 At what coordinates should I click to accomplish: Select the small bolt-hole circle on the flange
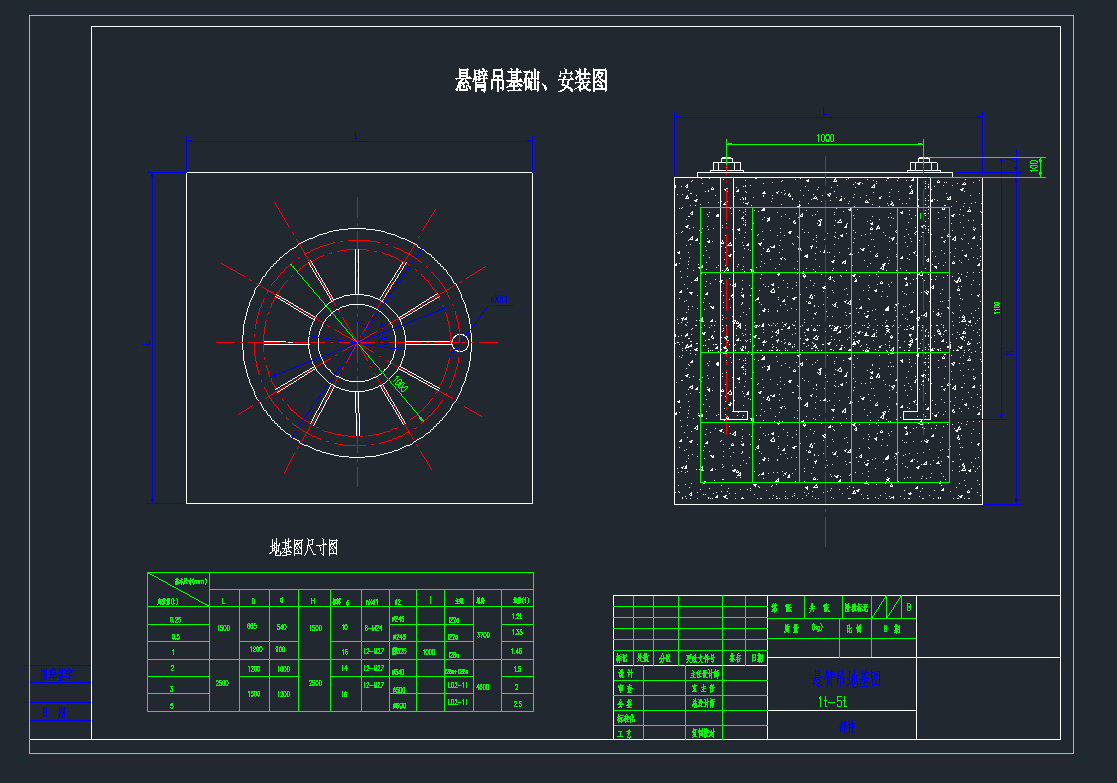[460, 343]
